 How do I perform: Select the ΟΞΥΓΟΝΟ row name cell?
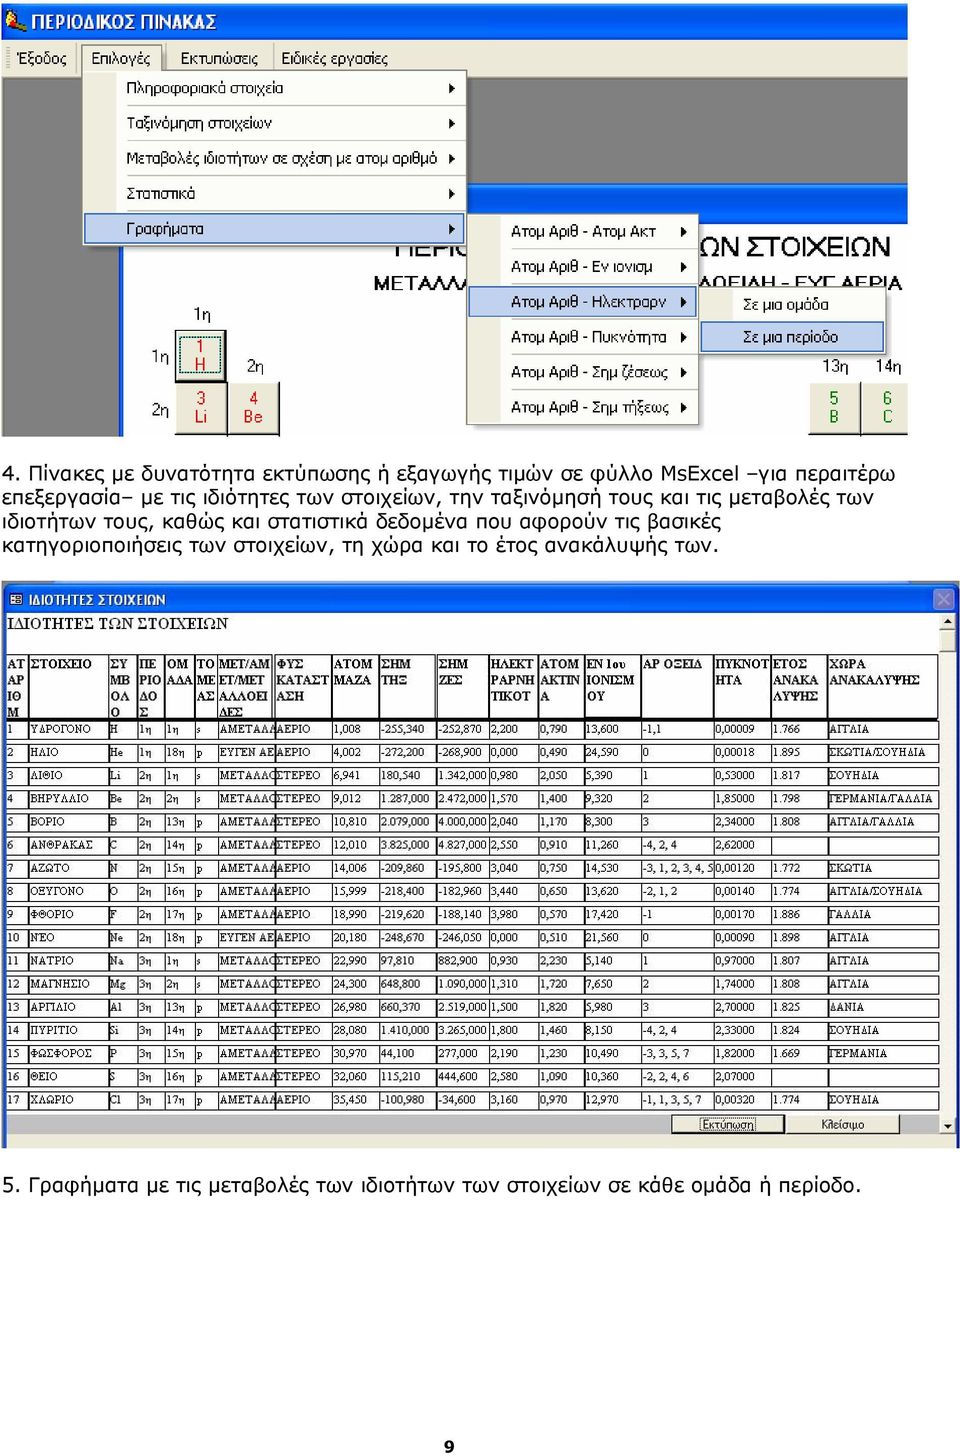coord(67,892)
